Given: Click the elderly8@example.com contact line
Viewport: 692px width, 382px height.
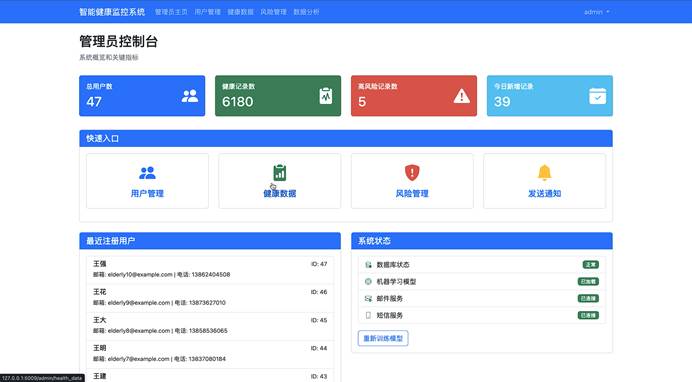Looking at the screenshot, I should (x=160, y=331).
